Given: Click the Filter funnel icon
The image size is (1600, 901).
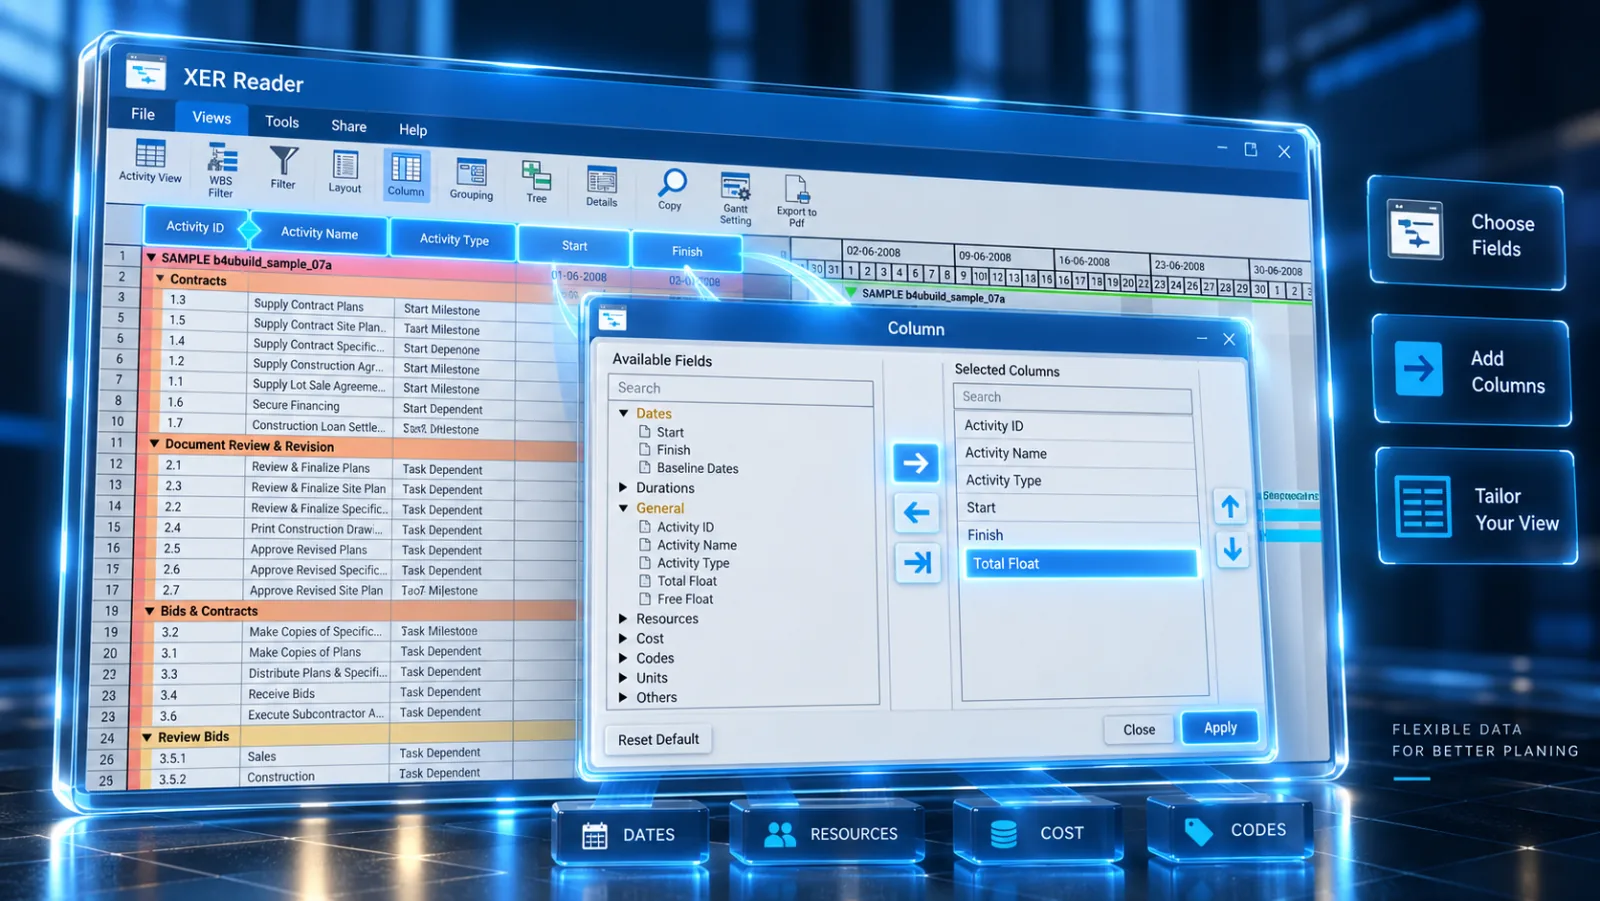Looking at the screenshot, I should tap(284, 160).
